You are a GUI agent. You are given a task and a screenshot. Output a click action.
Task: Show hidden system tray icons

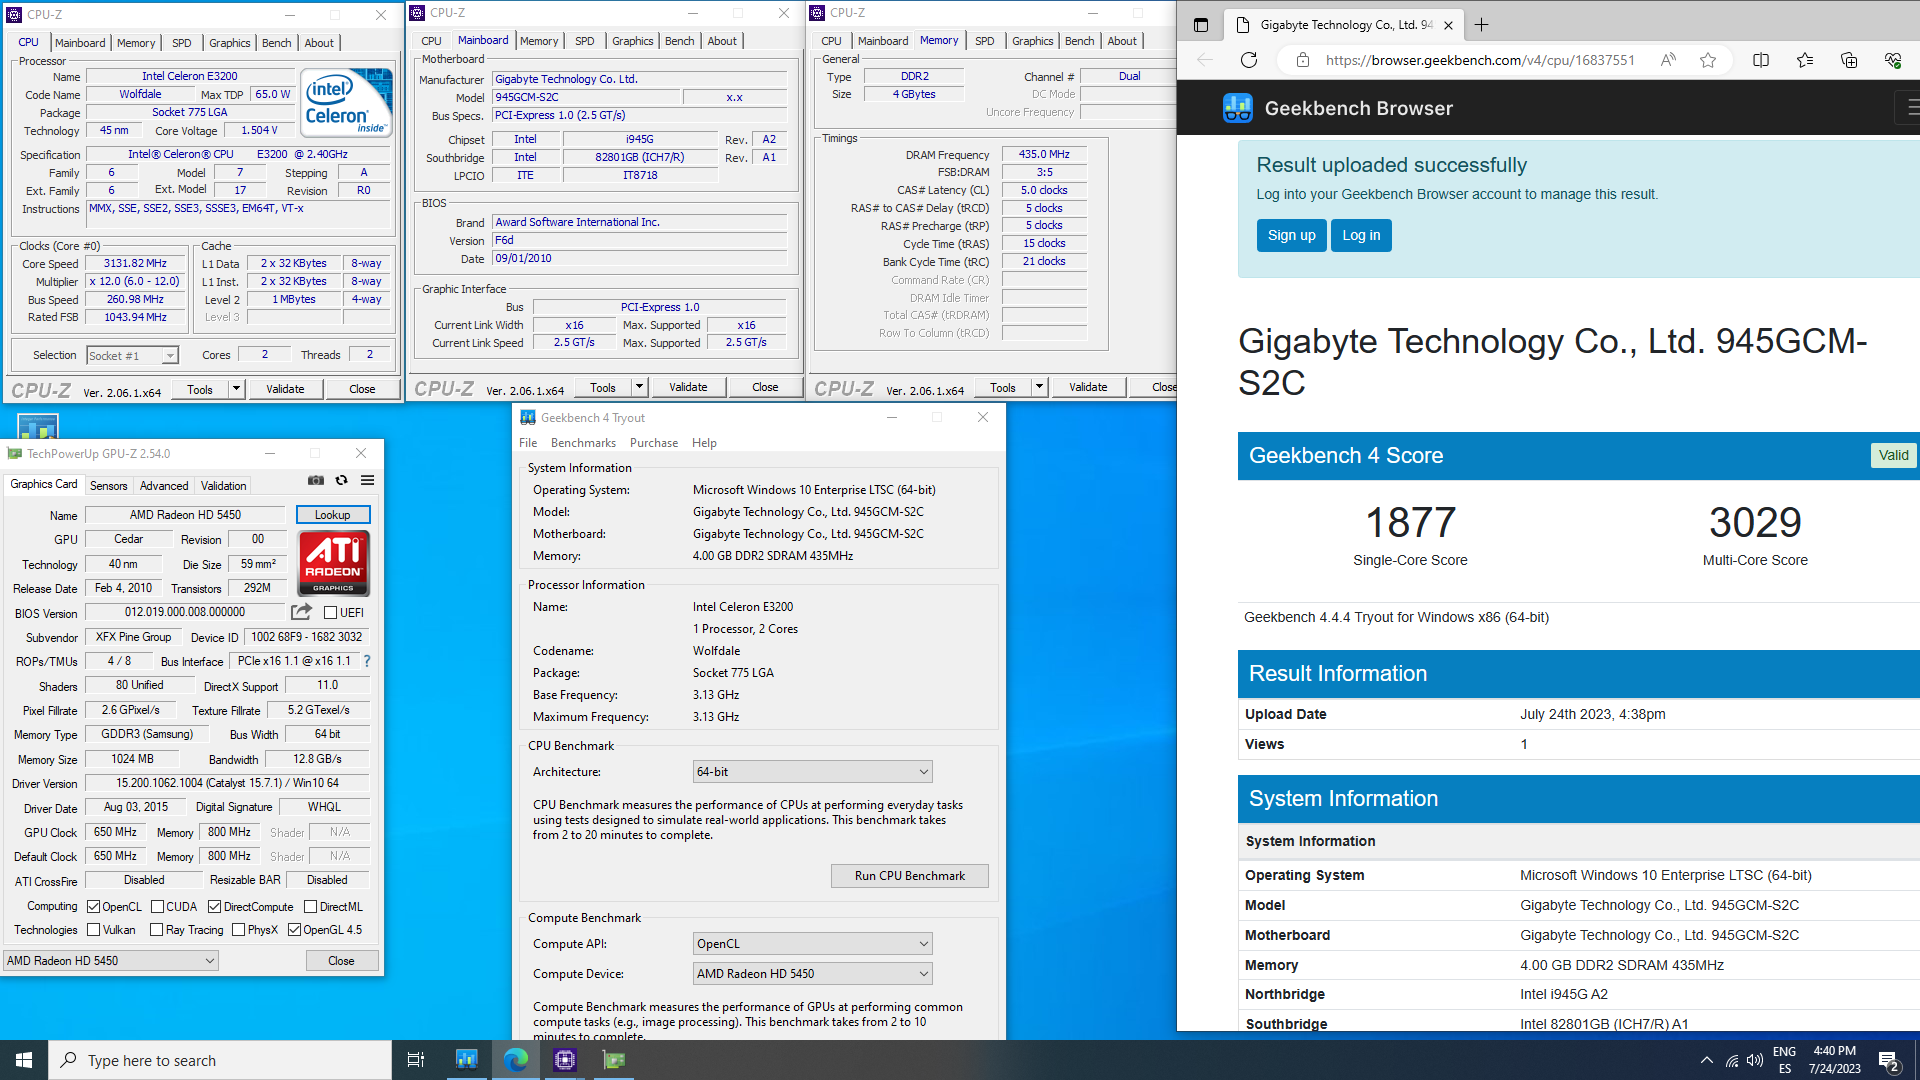click(x=1706, y=1061)
